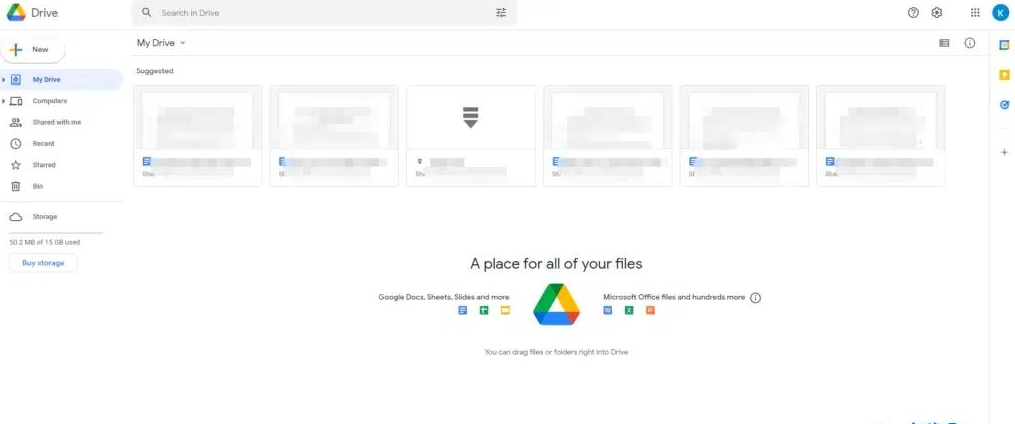This screenshot has width=1015, height=424.
Task: Switch to list layout view
Action: click(944, 43)
